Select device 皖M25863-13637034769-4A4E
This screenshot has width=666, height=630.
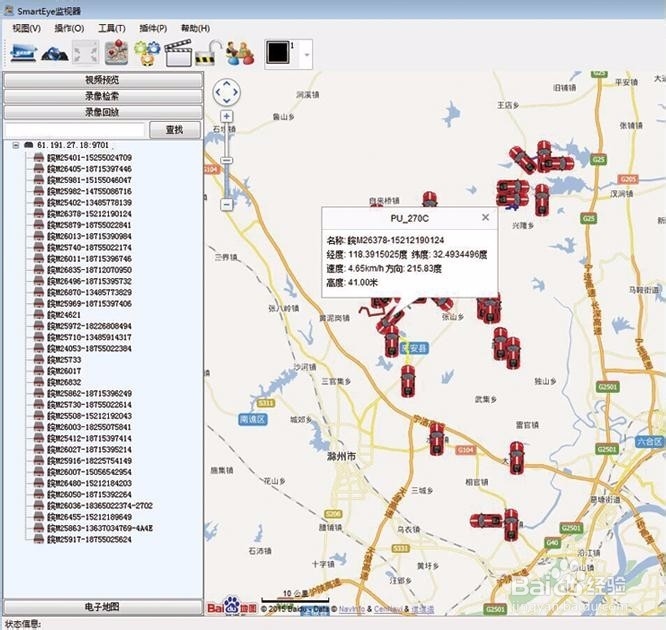tap(100, 528)
